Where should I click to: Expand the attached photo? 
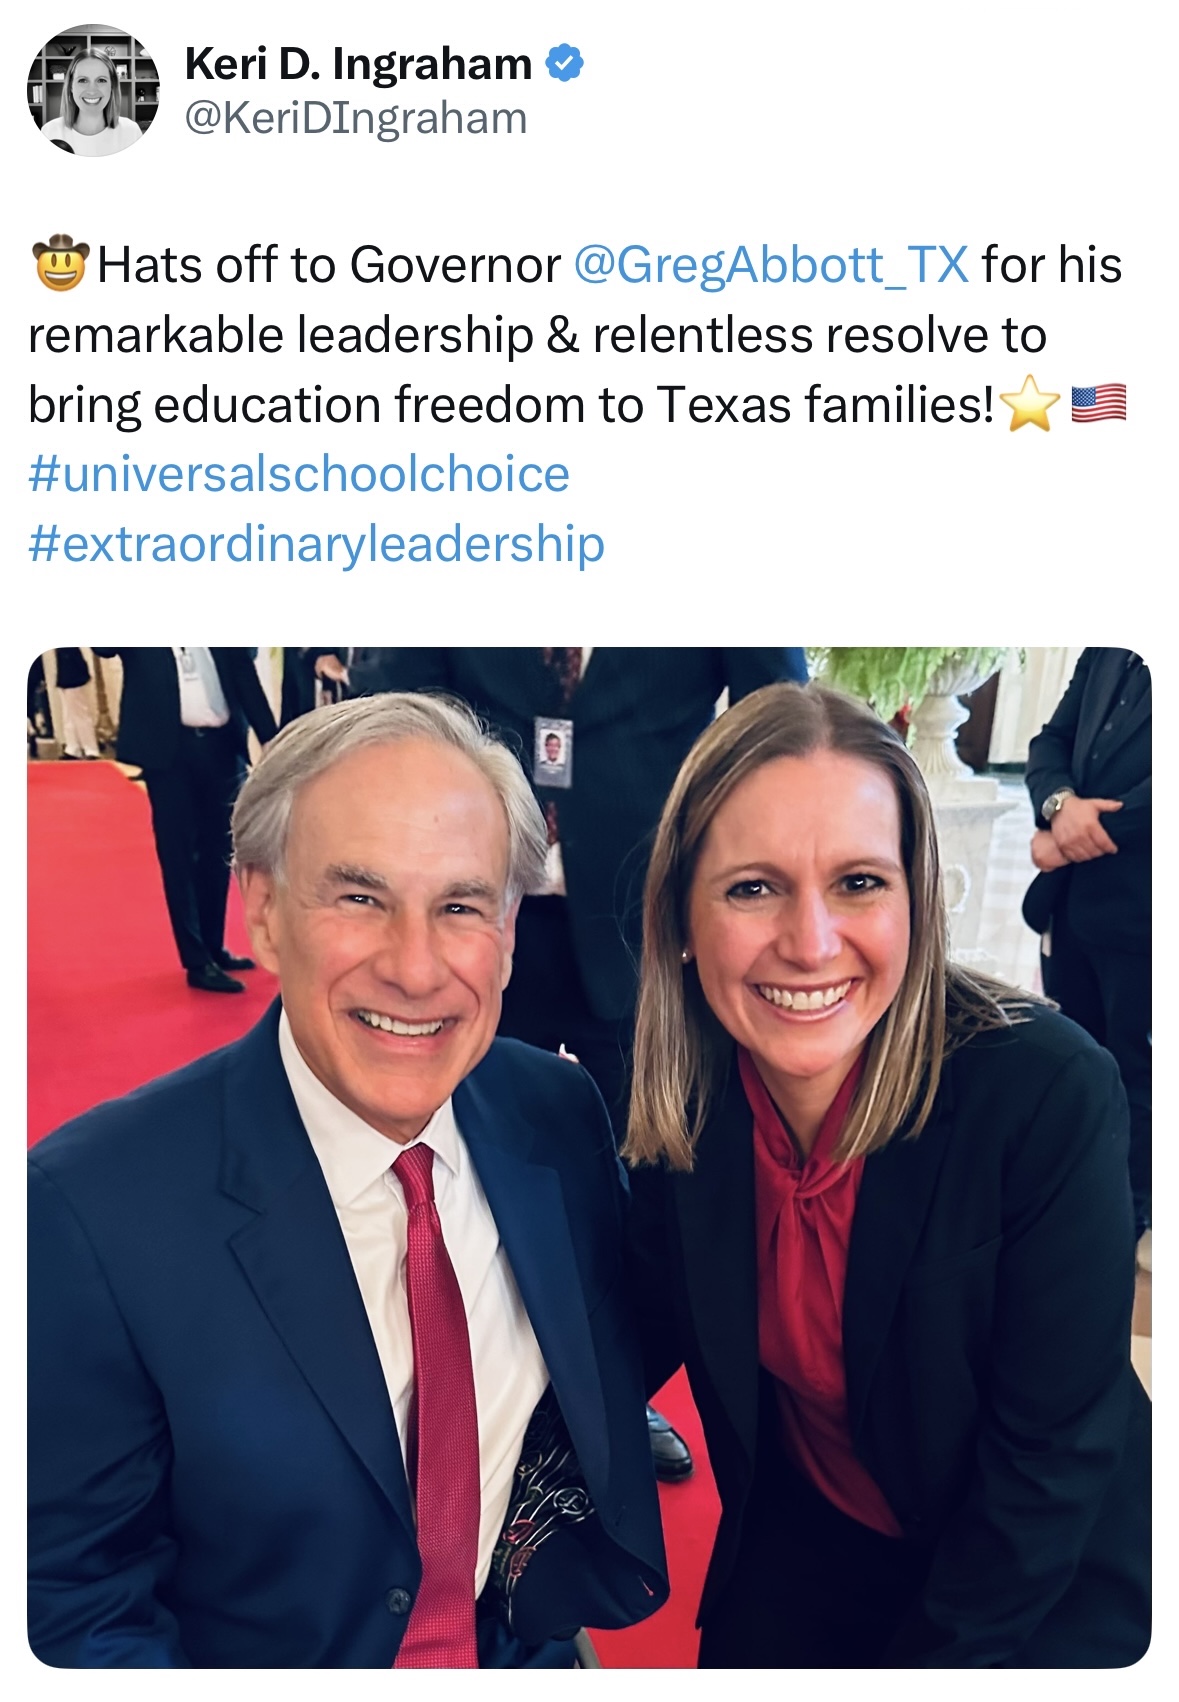click(589, 1157)
